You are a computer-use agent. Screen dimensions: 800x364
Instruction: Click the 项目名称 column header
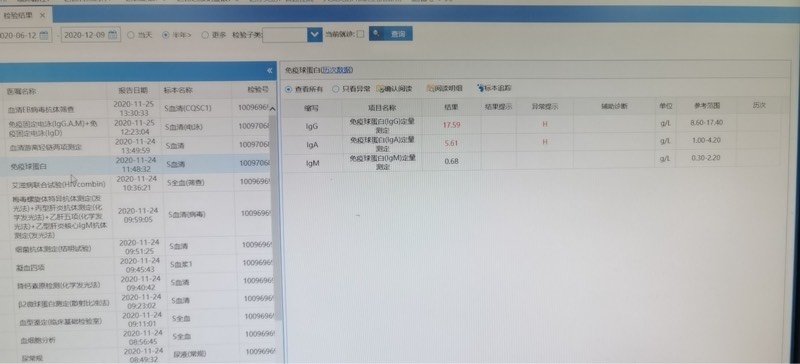point(382,108)
